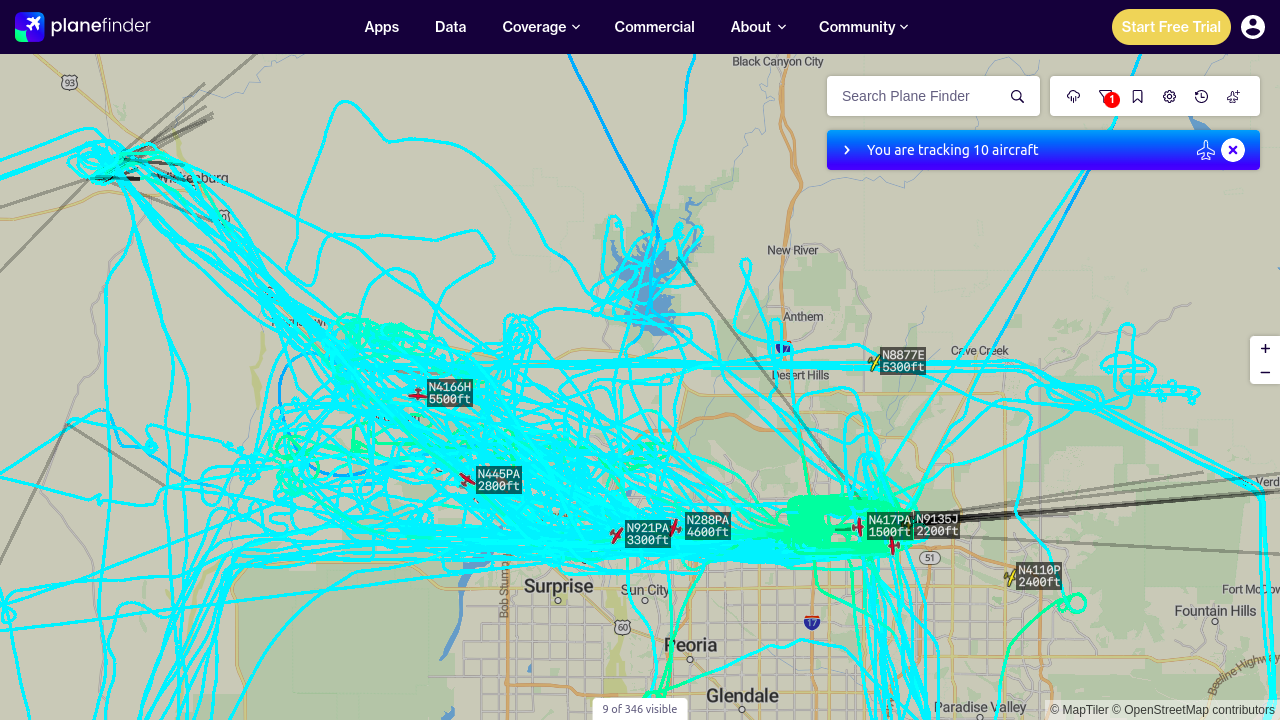Zoom out on the map
The image size is (1280, 720).
click(x=1265, y=373)
